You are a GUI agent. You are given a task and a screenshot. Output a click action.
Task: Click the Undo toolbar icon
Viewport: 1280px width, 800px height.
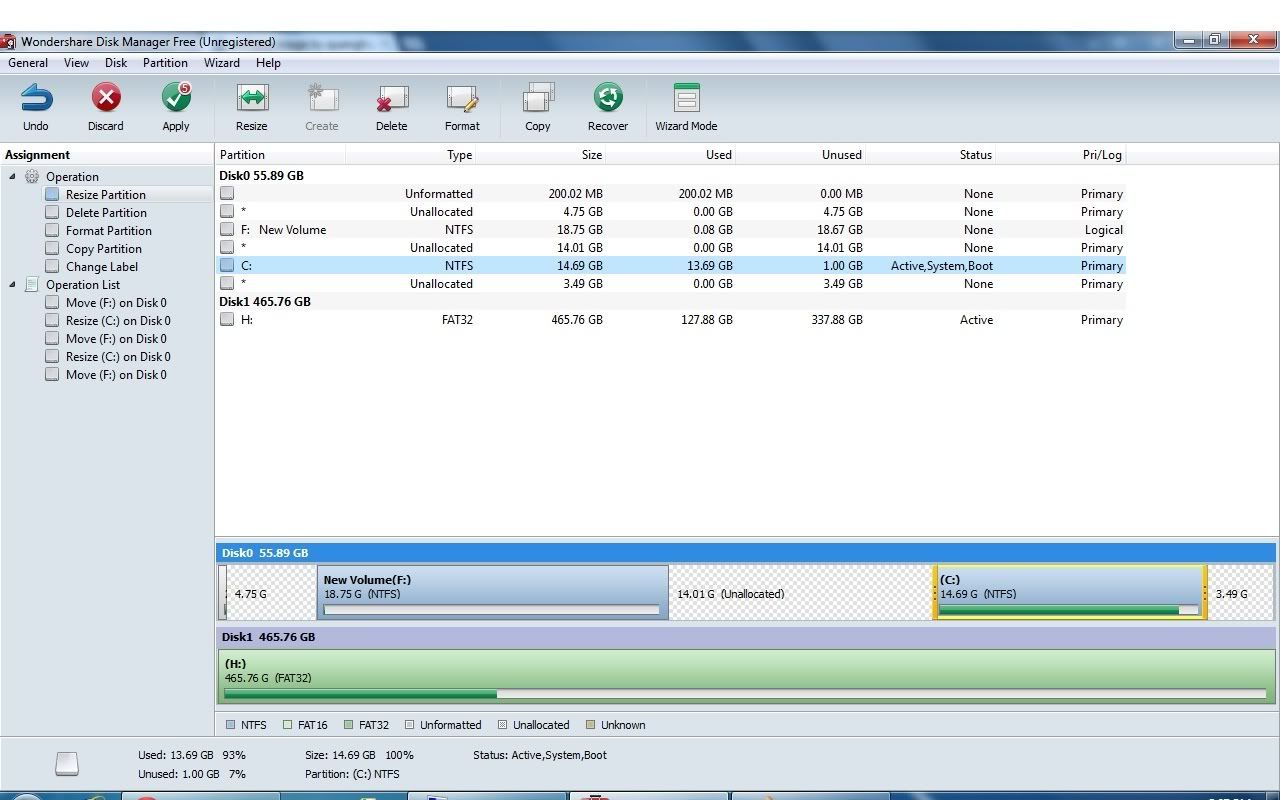[36, 98]
